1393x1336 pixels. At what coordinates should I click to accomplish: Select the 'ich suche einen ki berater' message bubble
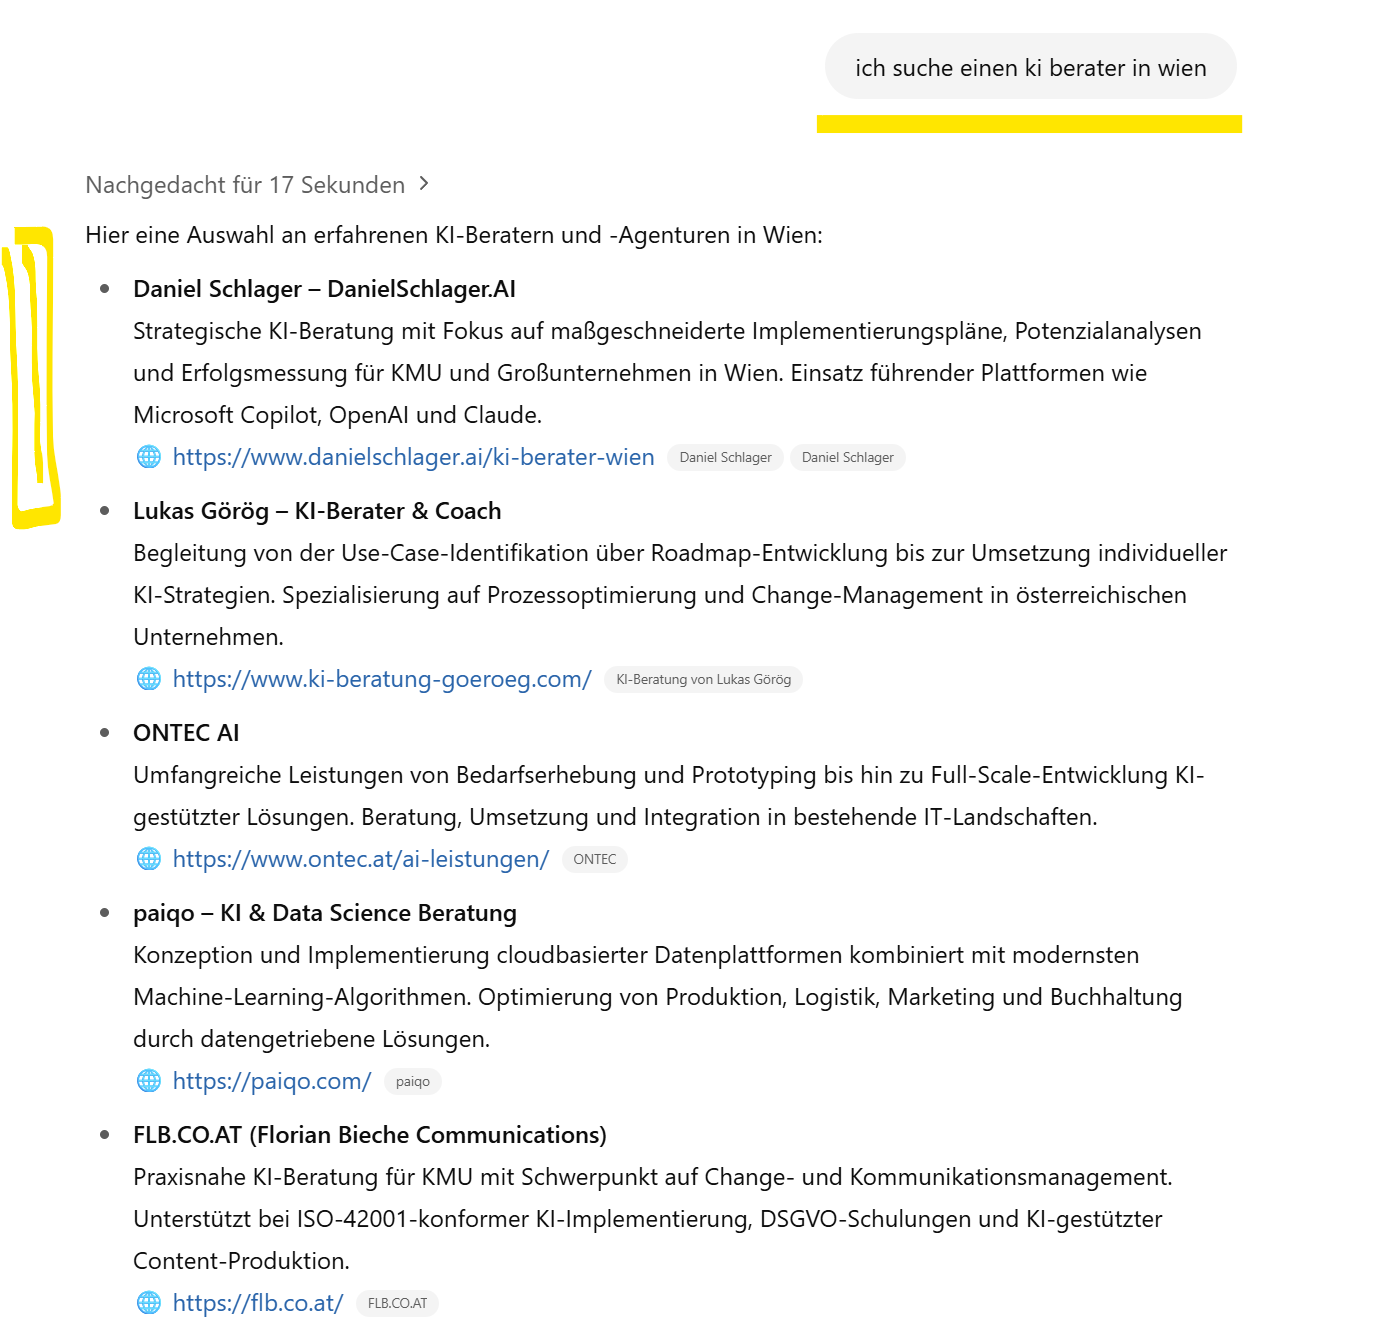click(x=1031, y=67)
